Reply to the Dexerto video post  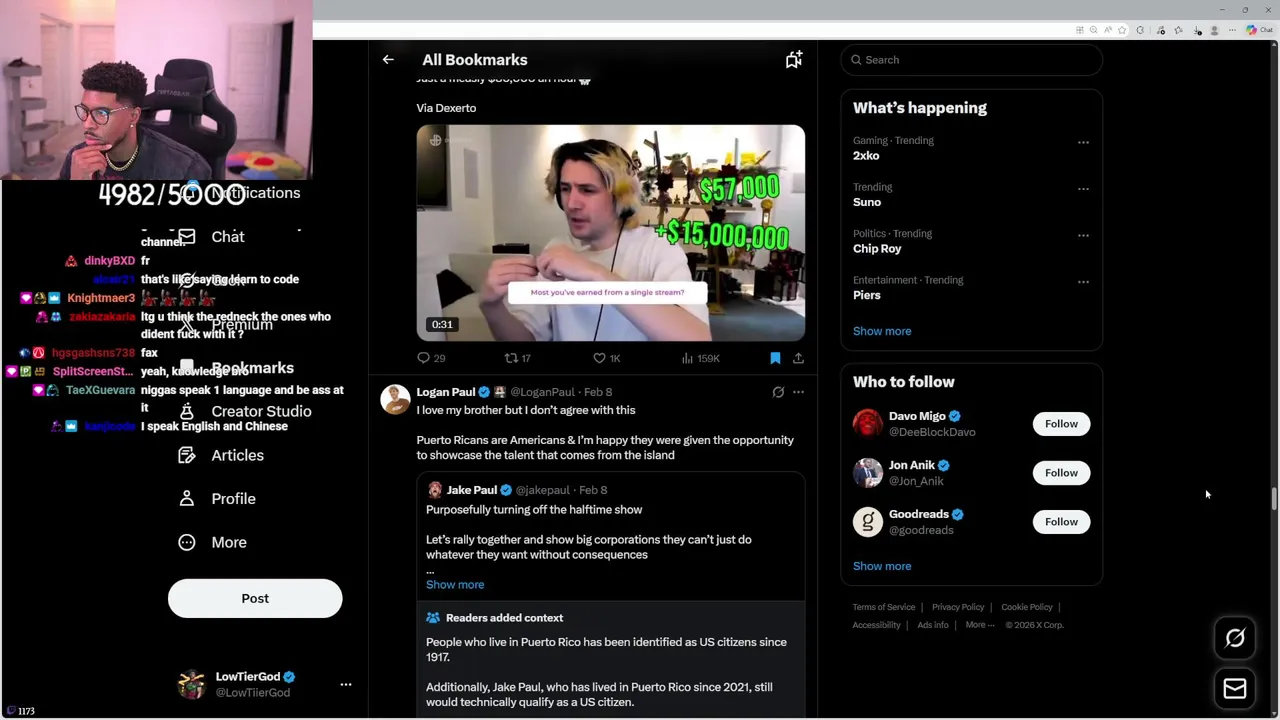click(x=431, y=358)
